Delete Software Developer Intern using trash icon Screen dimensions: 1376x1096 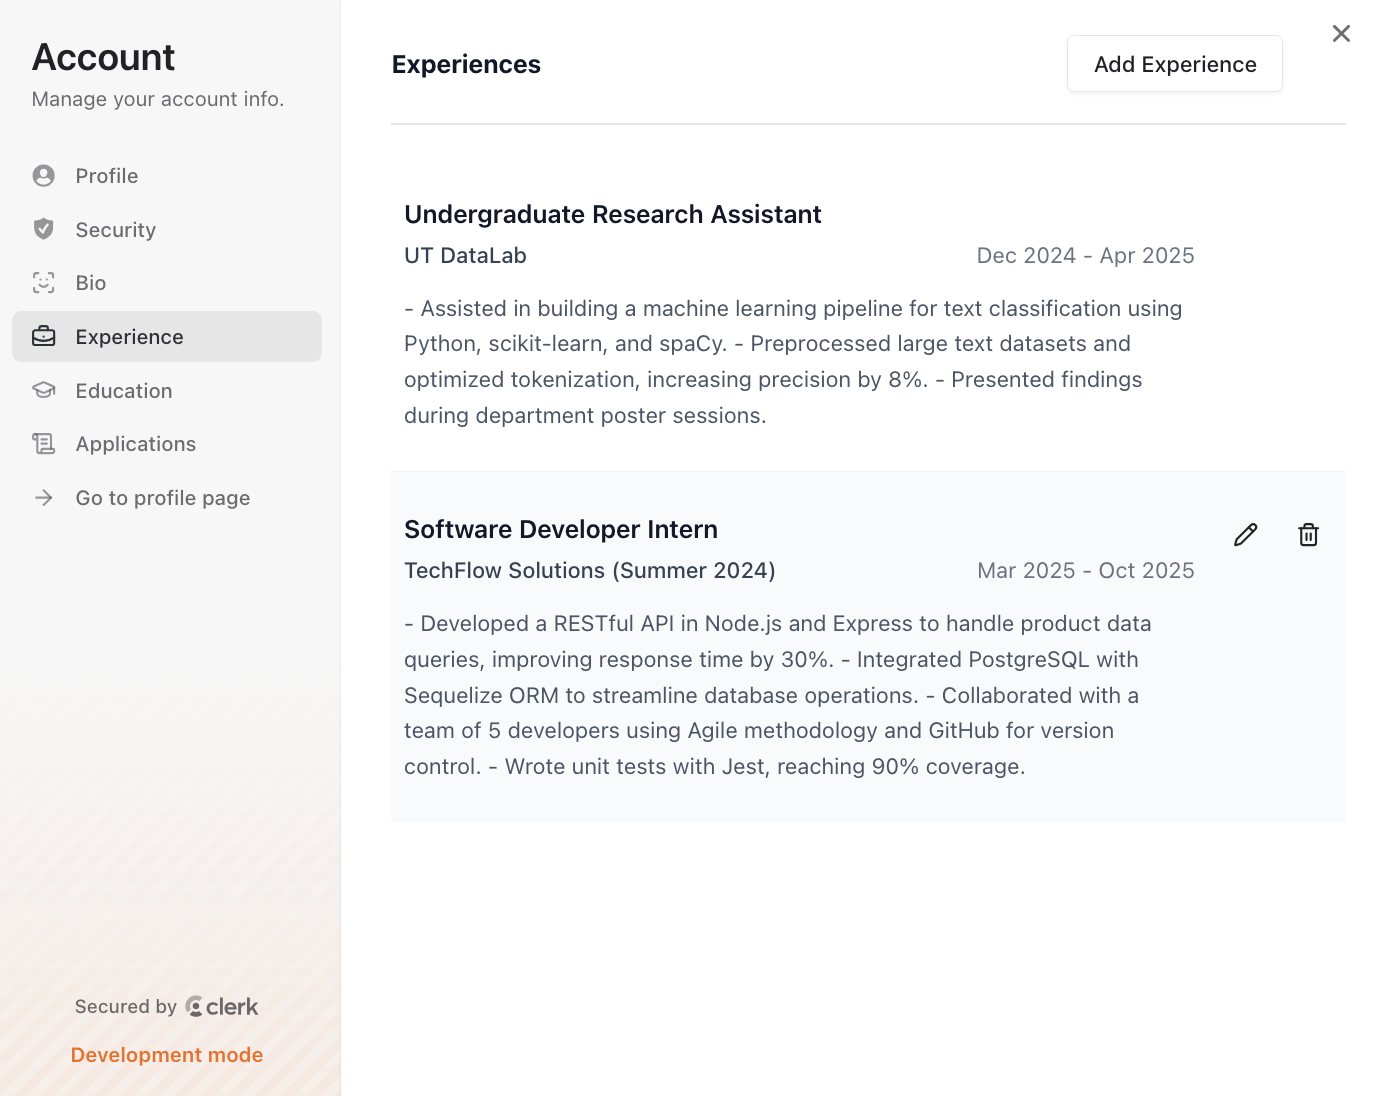[x=1308, y=535]
